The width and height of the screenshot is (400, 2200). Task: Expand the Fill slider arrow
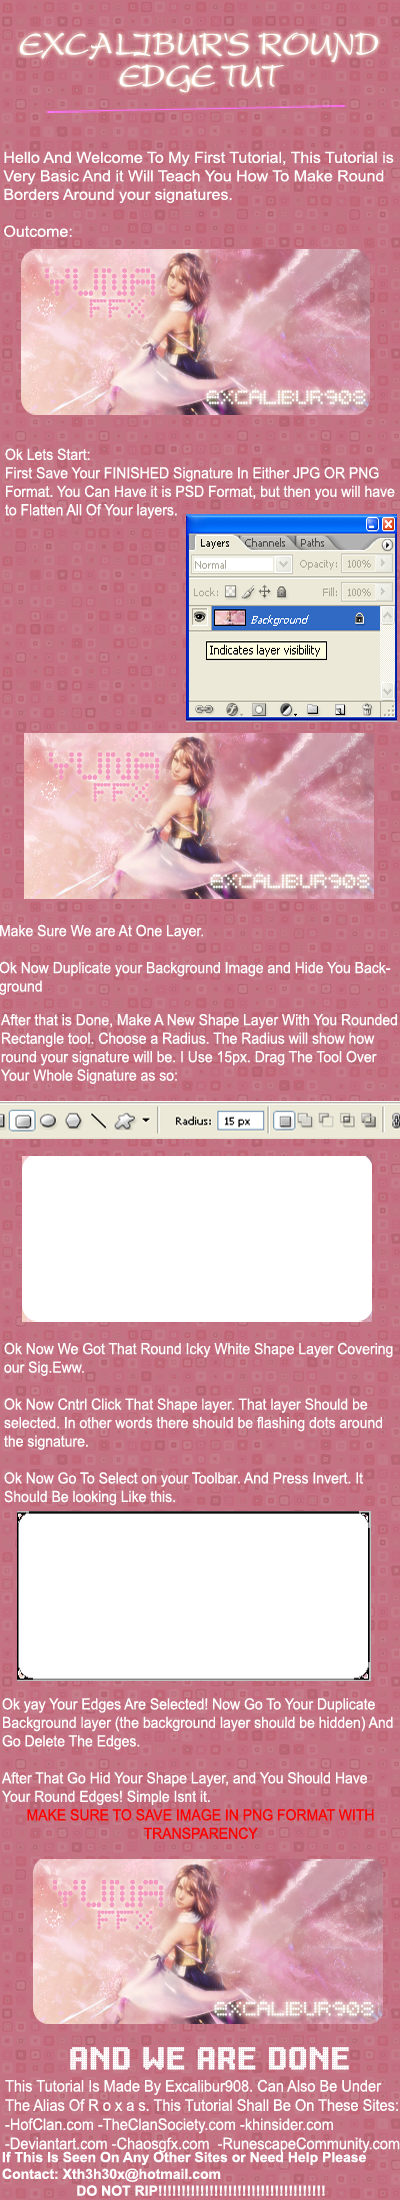[x=383, y=592]
